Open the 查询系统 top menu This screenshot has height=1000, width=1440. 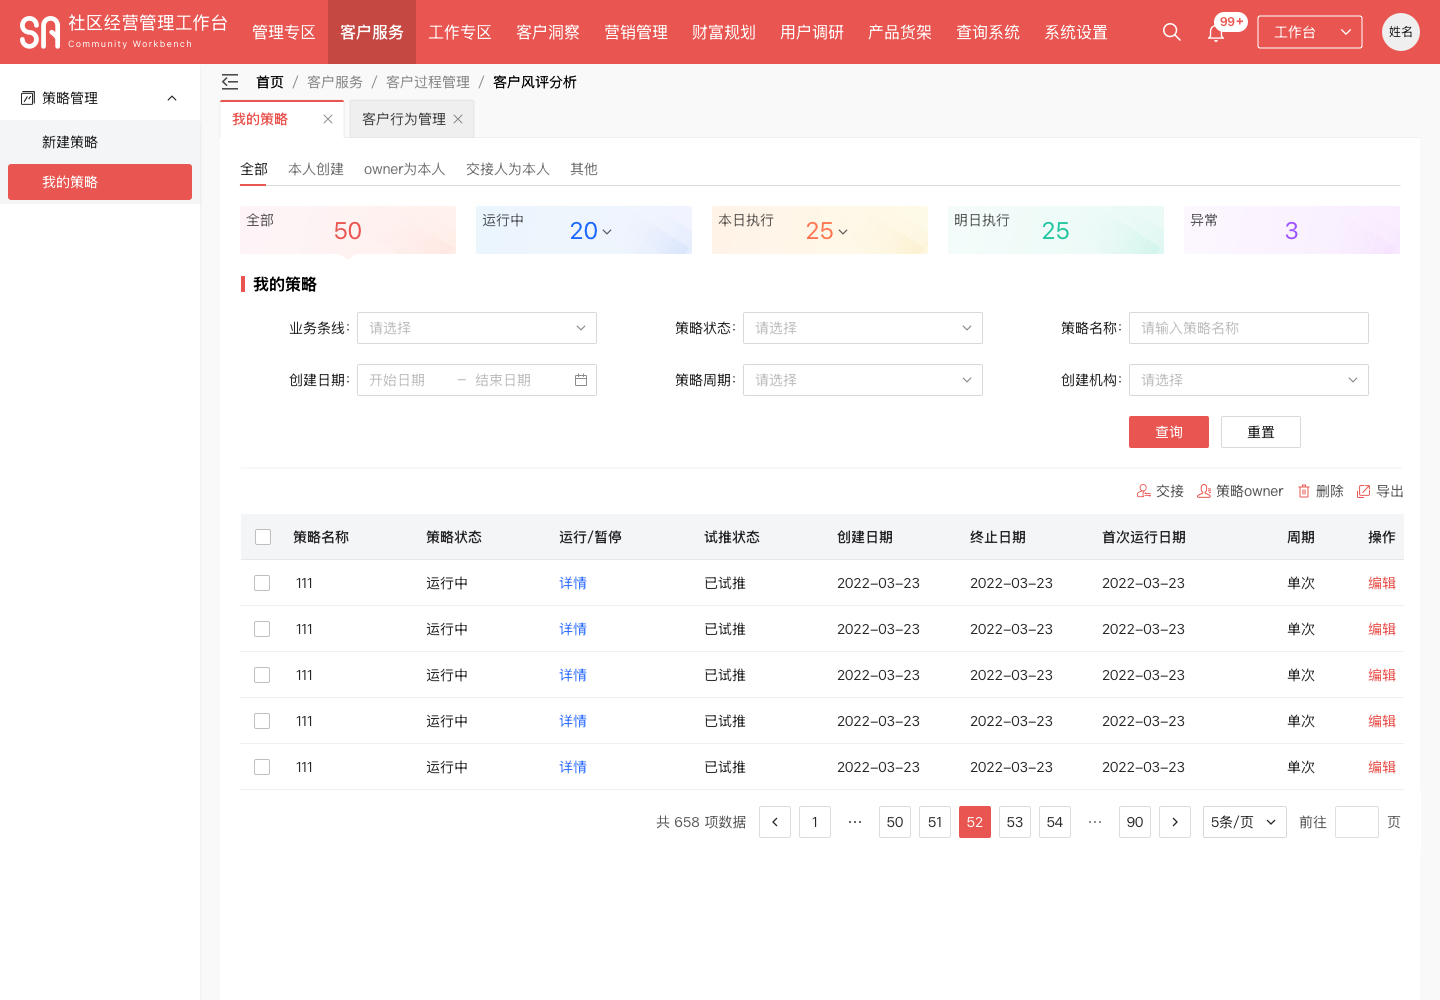click(988, 32)
